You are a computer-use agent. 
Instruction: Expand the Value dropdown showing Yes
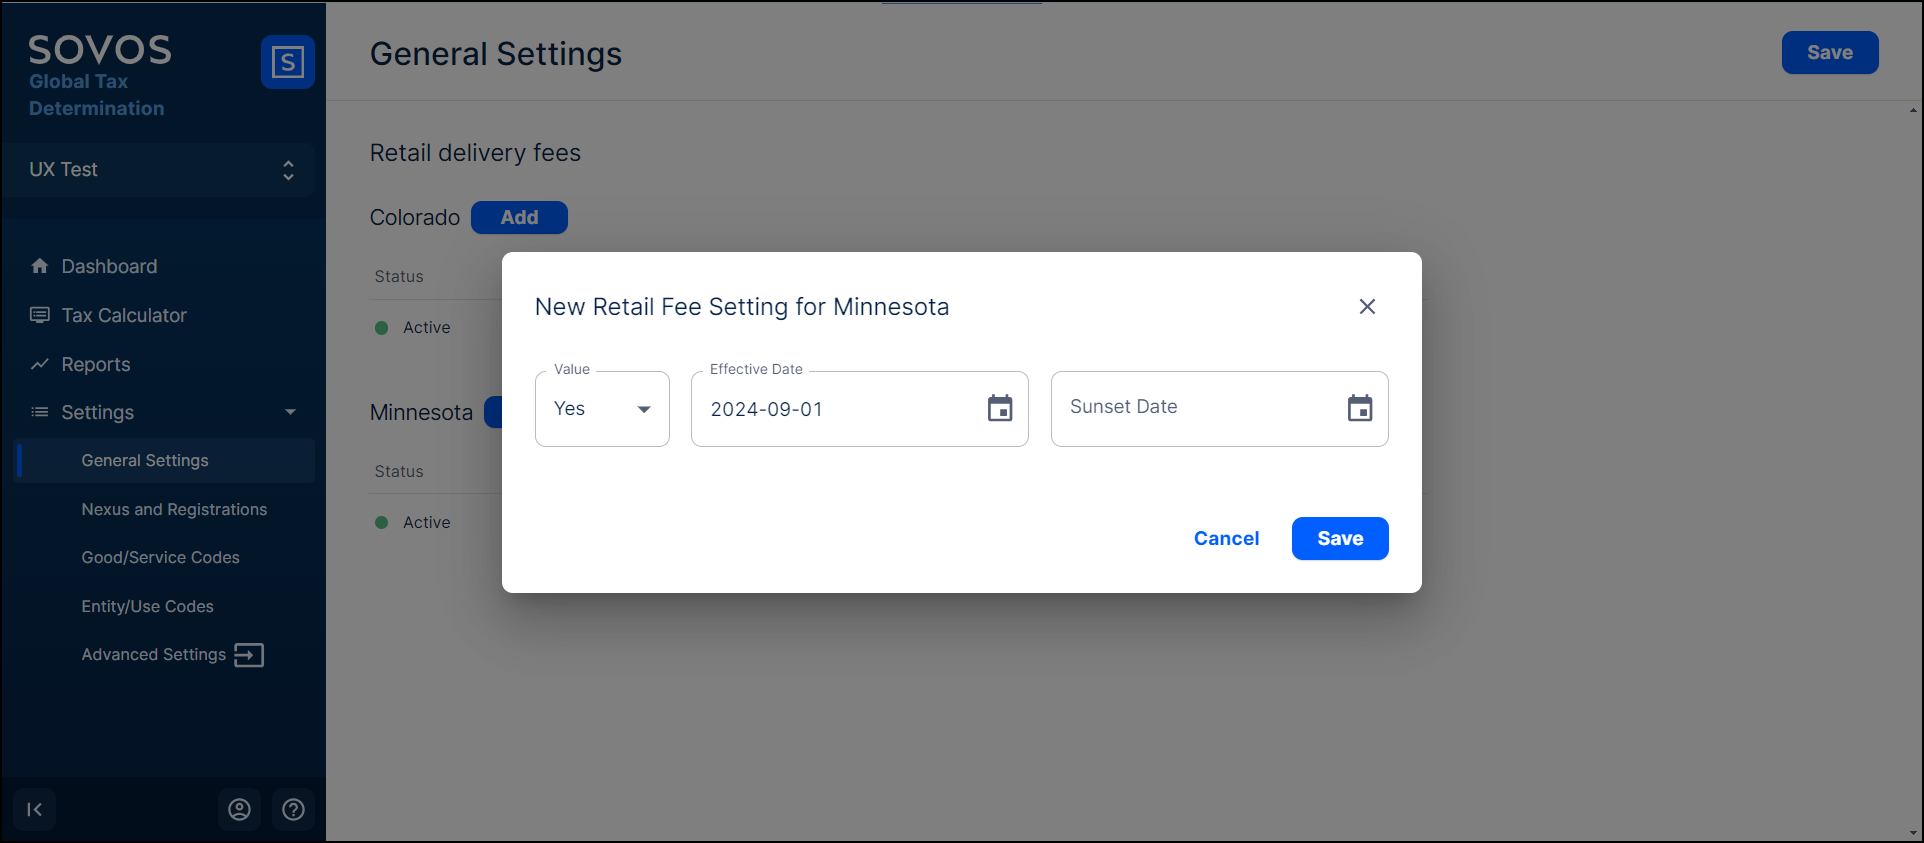pos(602,409)
